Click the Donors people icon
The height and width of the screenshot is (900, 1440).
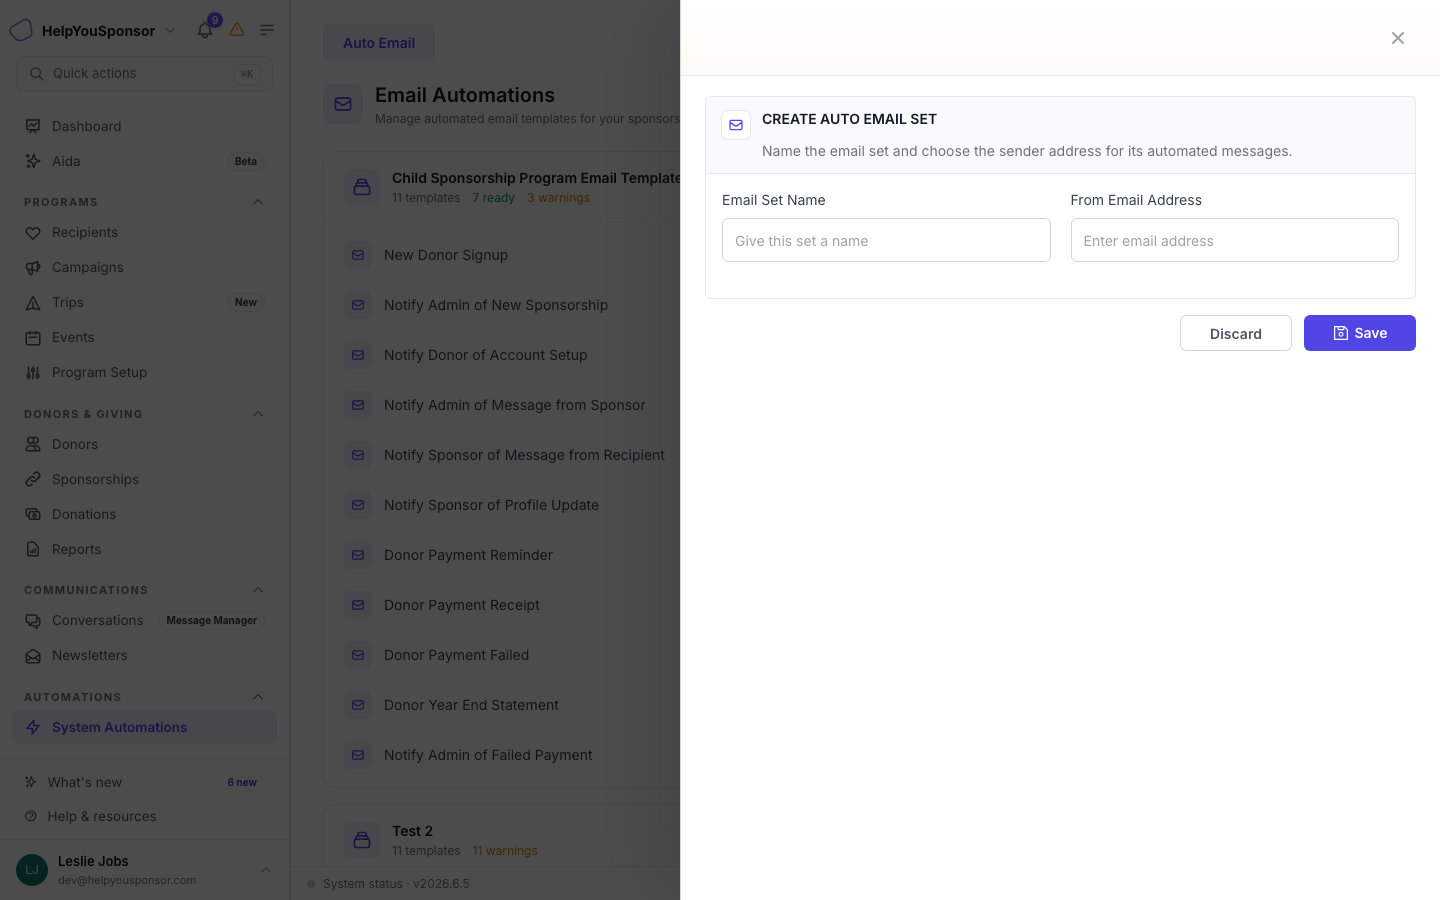tap(33, 444)
